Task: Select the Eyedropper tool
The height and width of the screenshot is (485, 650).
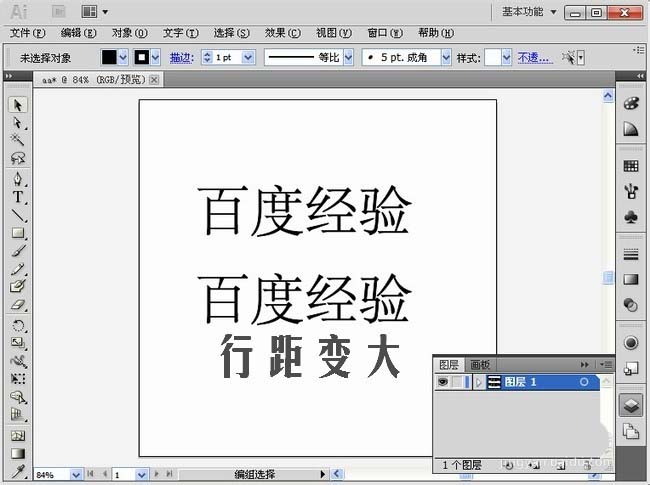Action: [17, 471]
